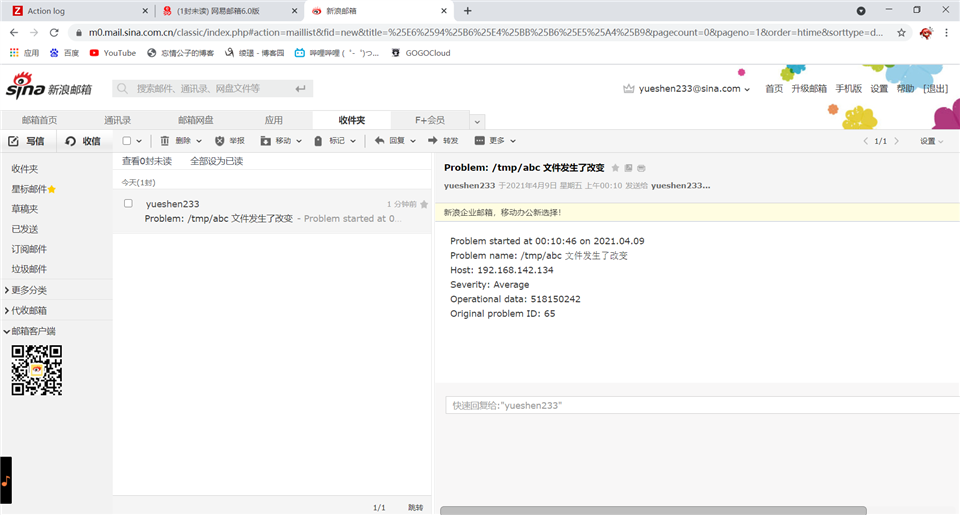Click the music note widget at bottom left
Screen dimensions: 960x515
(6, 480)
